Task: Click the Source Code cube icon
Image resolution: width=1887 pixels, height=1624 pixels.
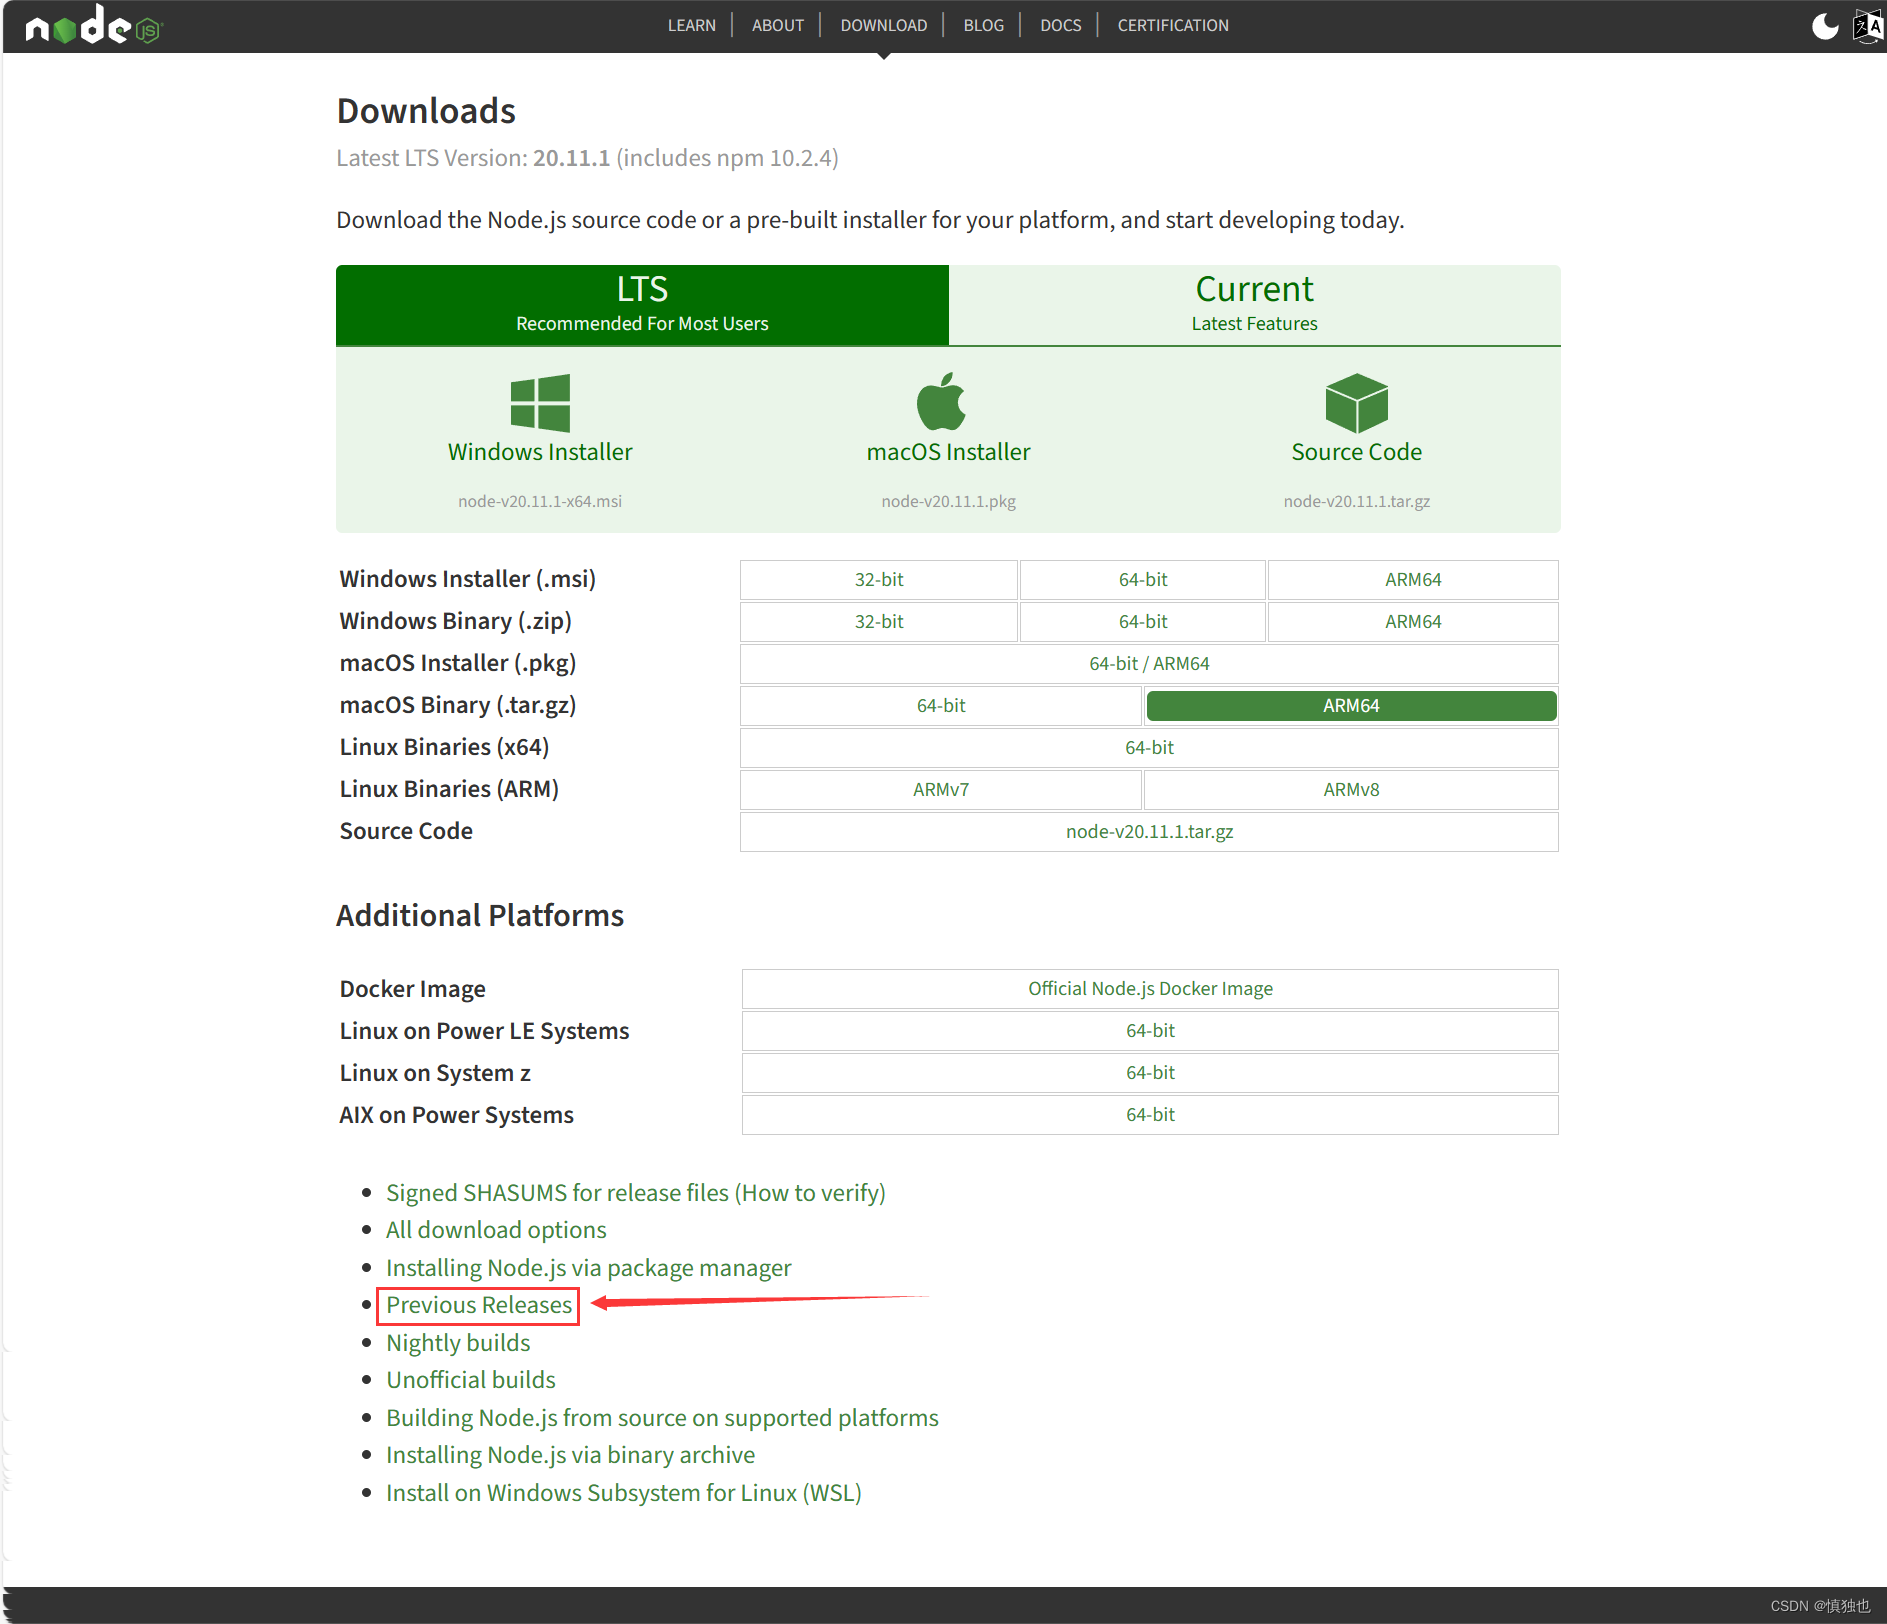Action: click(x=1356, y=402)
